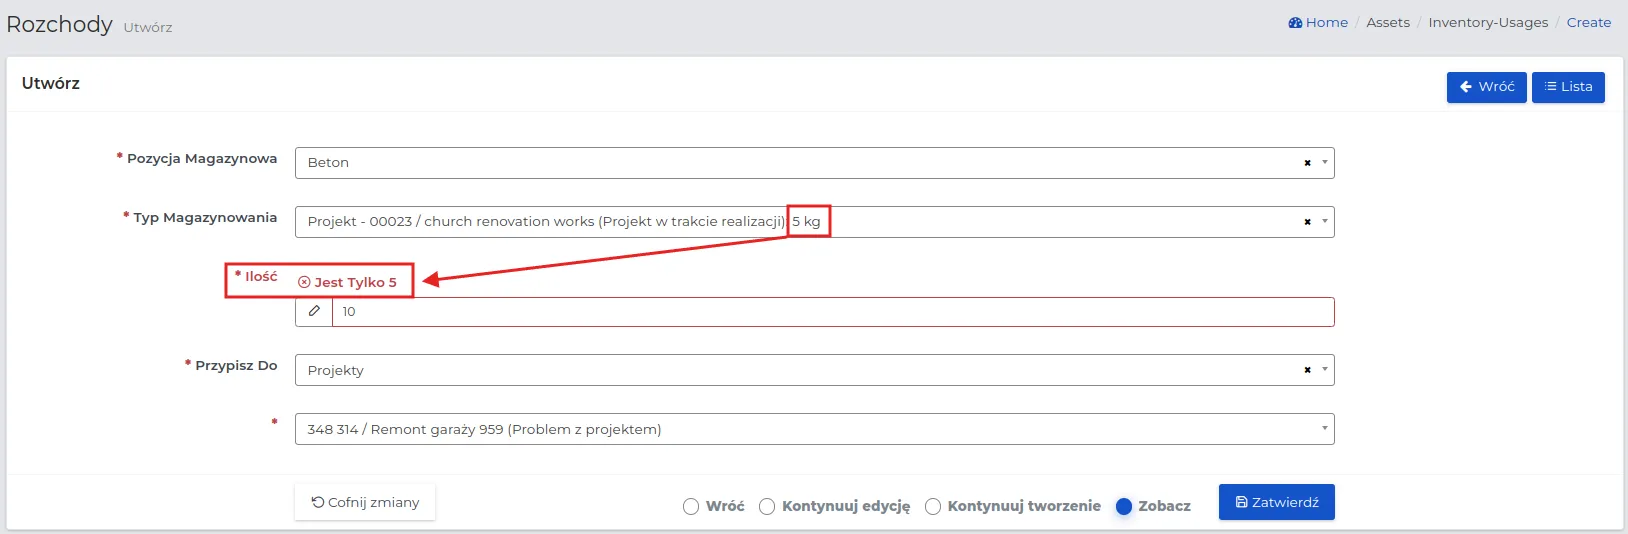Click the undo icon in Cofnij zmiany
1628x534 pixels.
(x=318, y=502)
